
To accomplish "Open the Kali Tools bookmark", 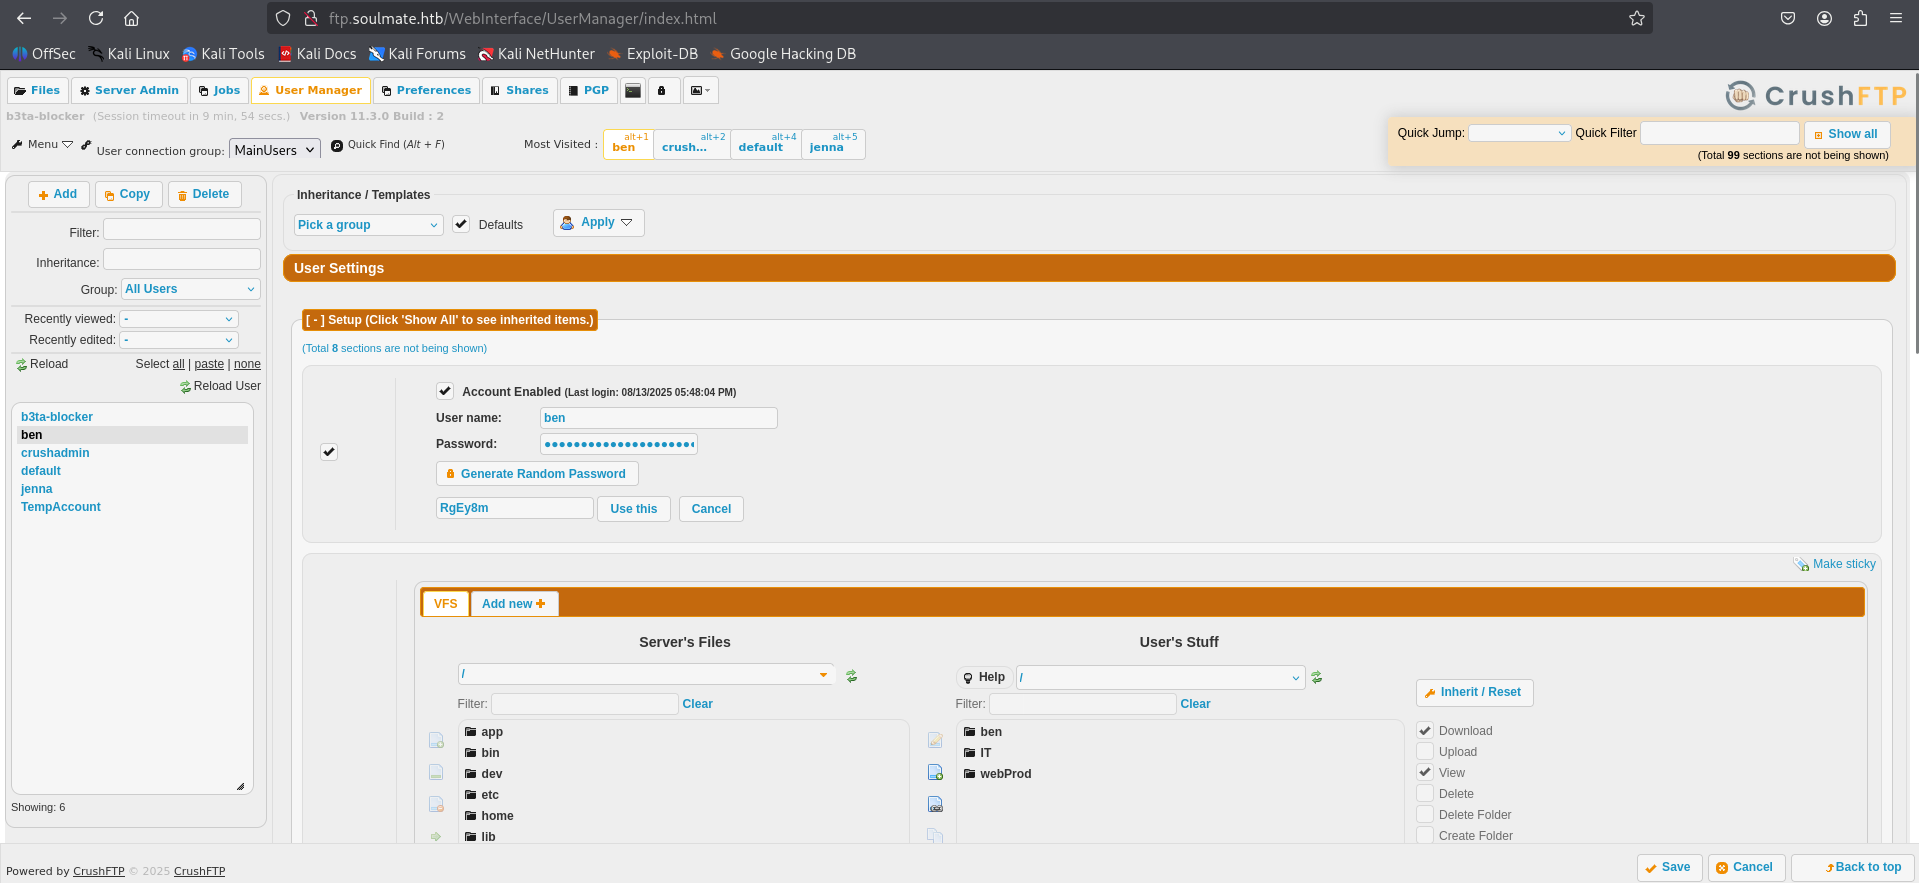I will (x=223, y=54).
